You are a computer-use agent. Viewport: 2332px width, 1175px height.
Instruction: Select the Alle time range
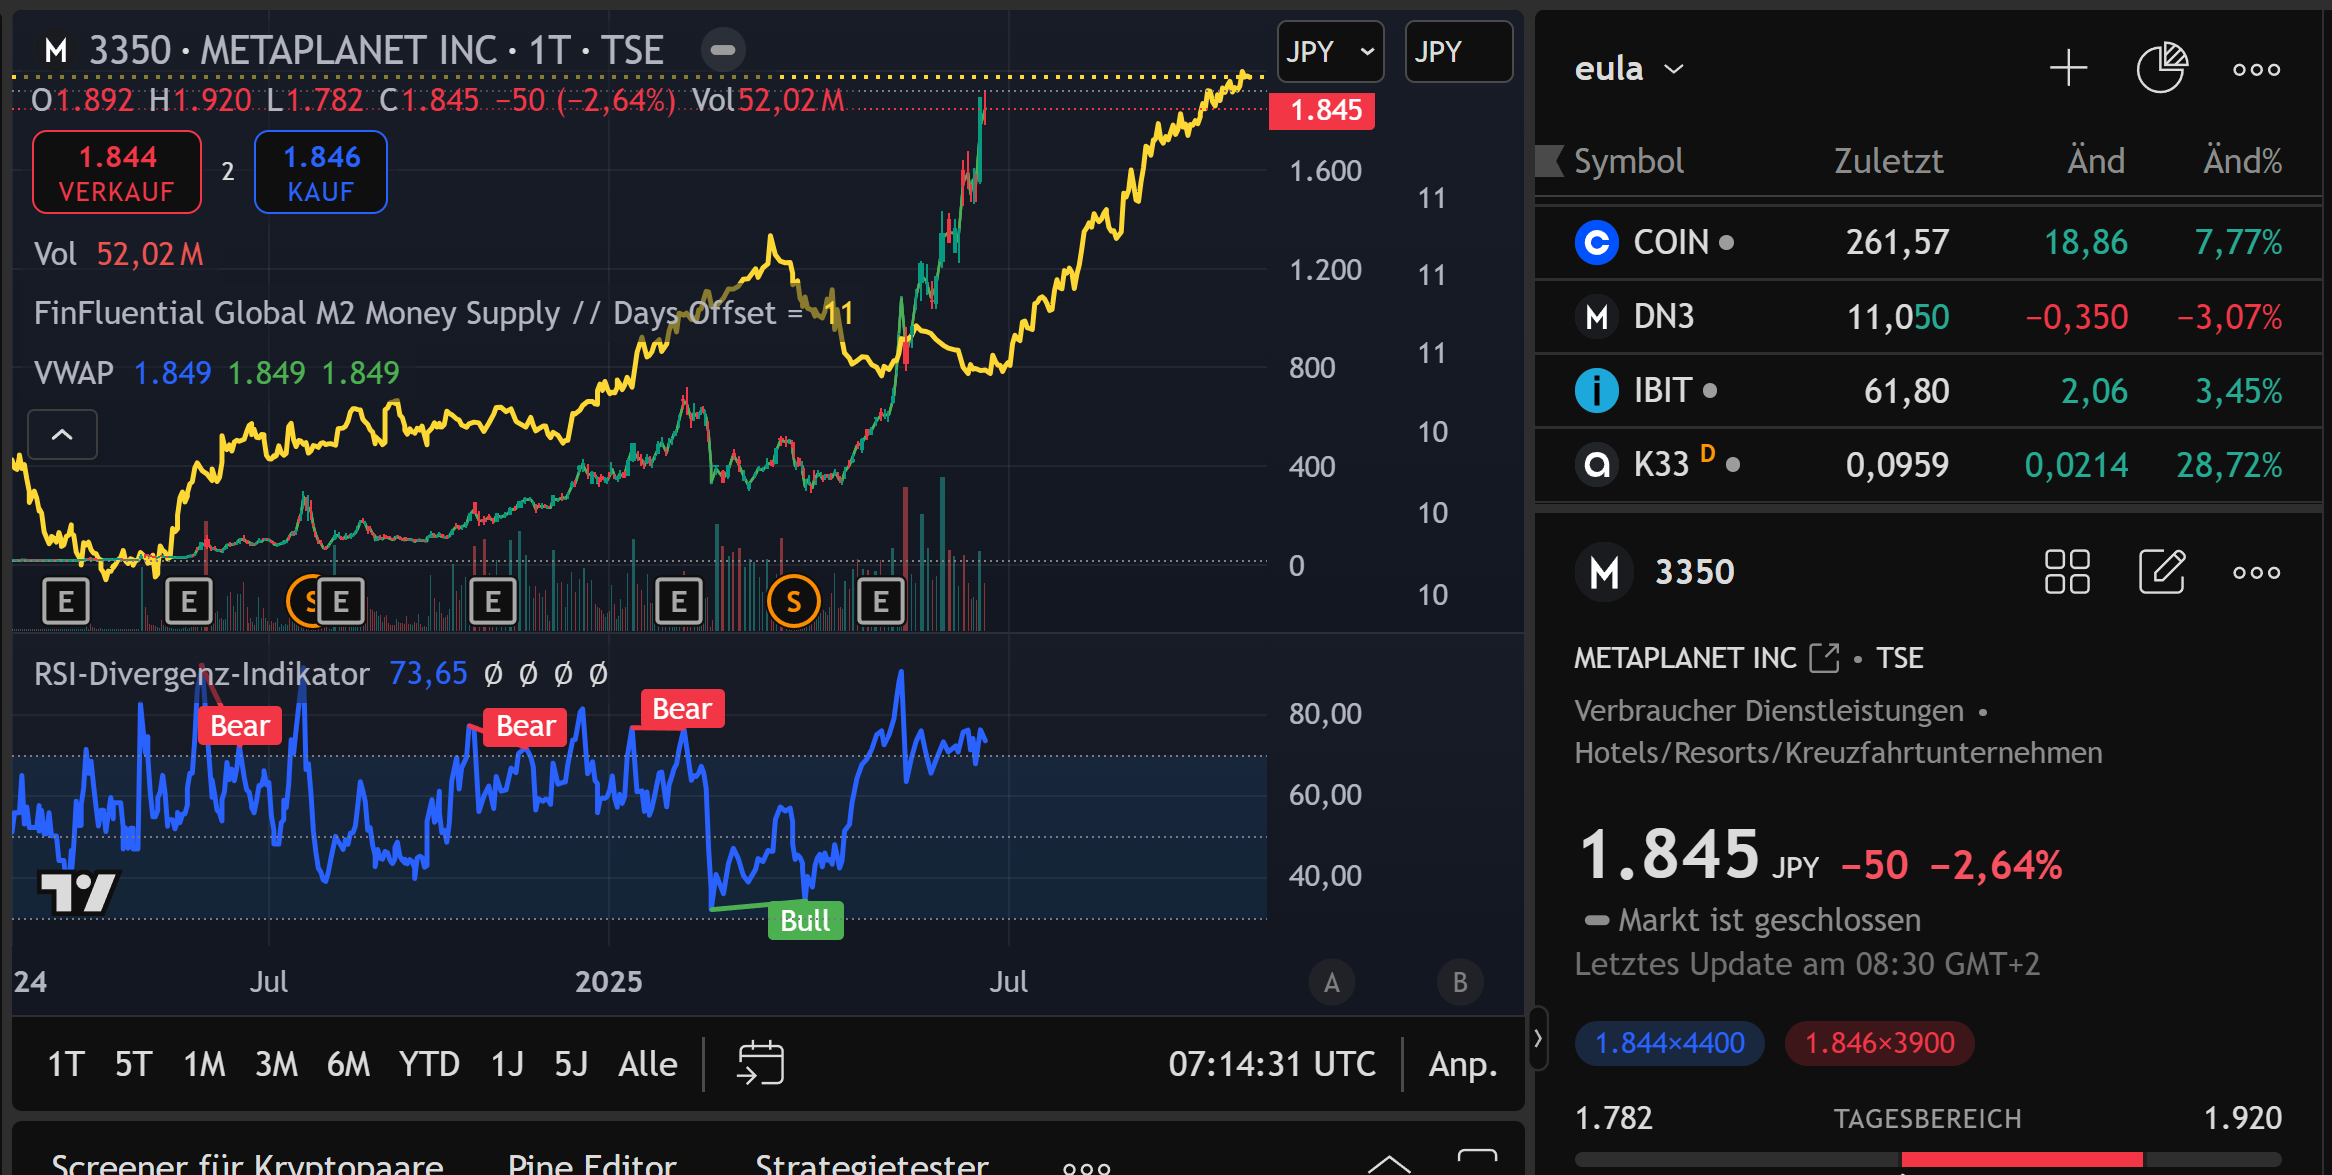click(647, 1064)
